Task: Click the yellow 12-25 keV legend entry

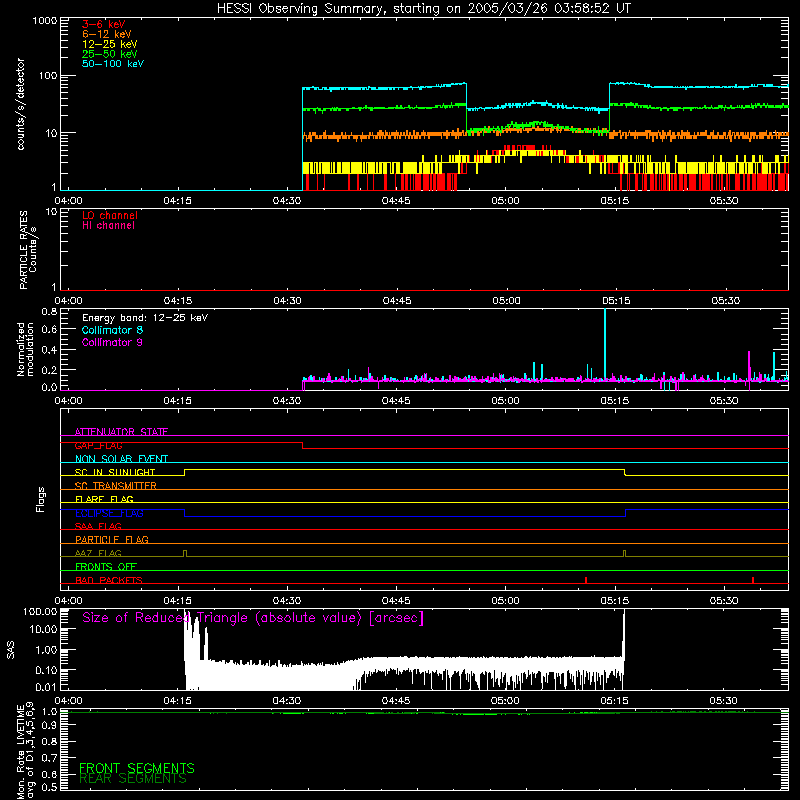Action: (109, 44)
